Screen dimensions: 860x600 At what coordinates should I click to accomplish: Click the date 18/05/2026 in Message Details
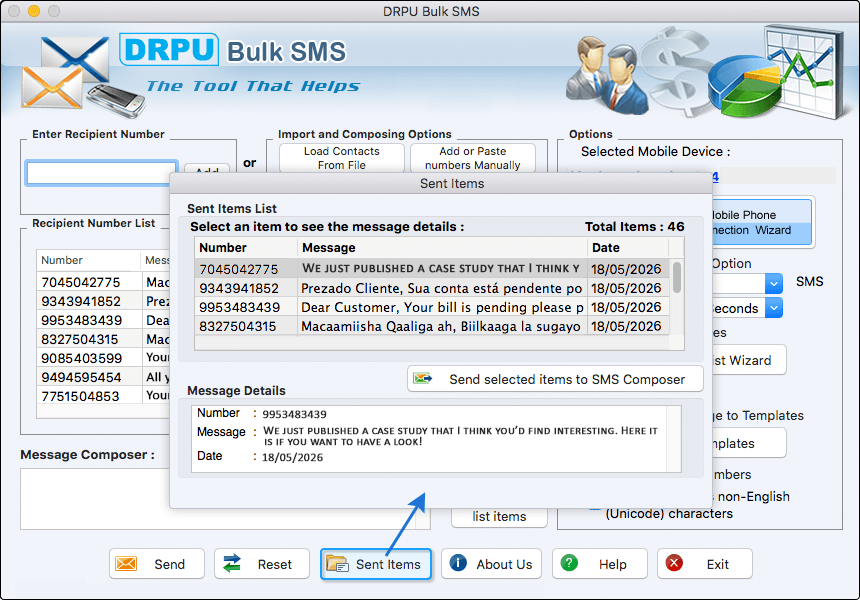pos(292,457)
